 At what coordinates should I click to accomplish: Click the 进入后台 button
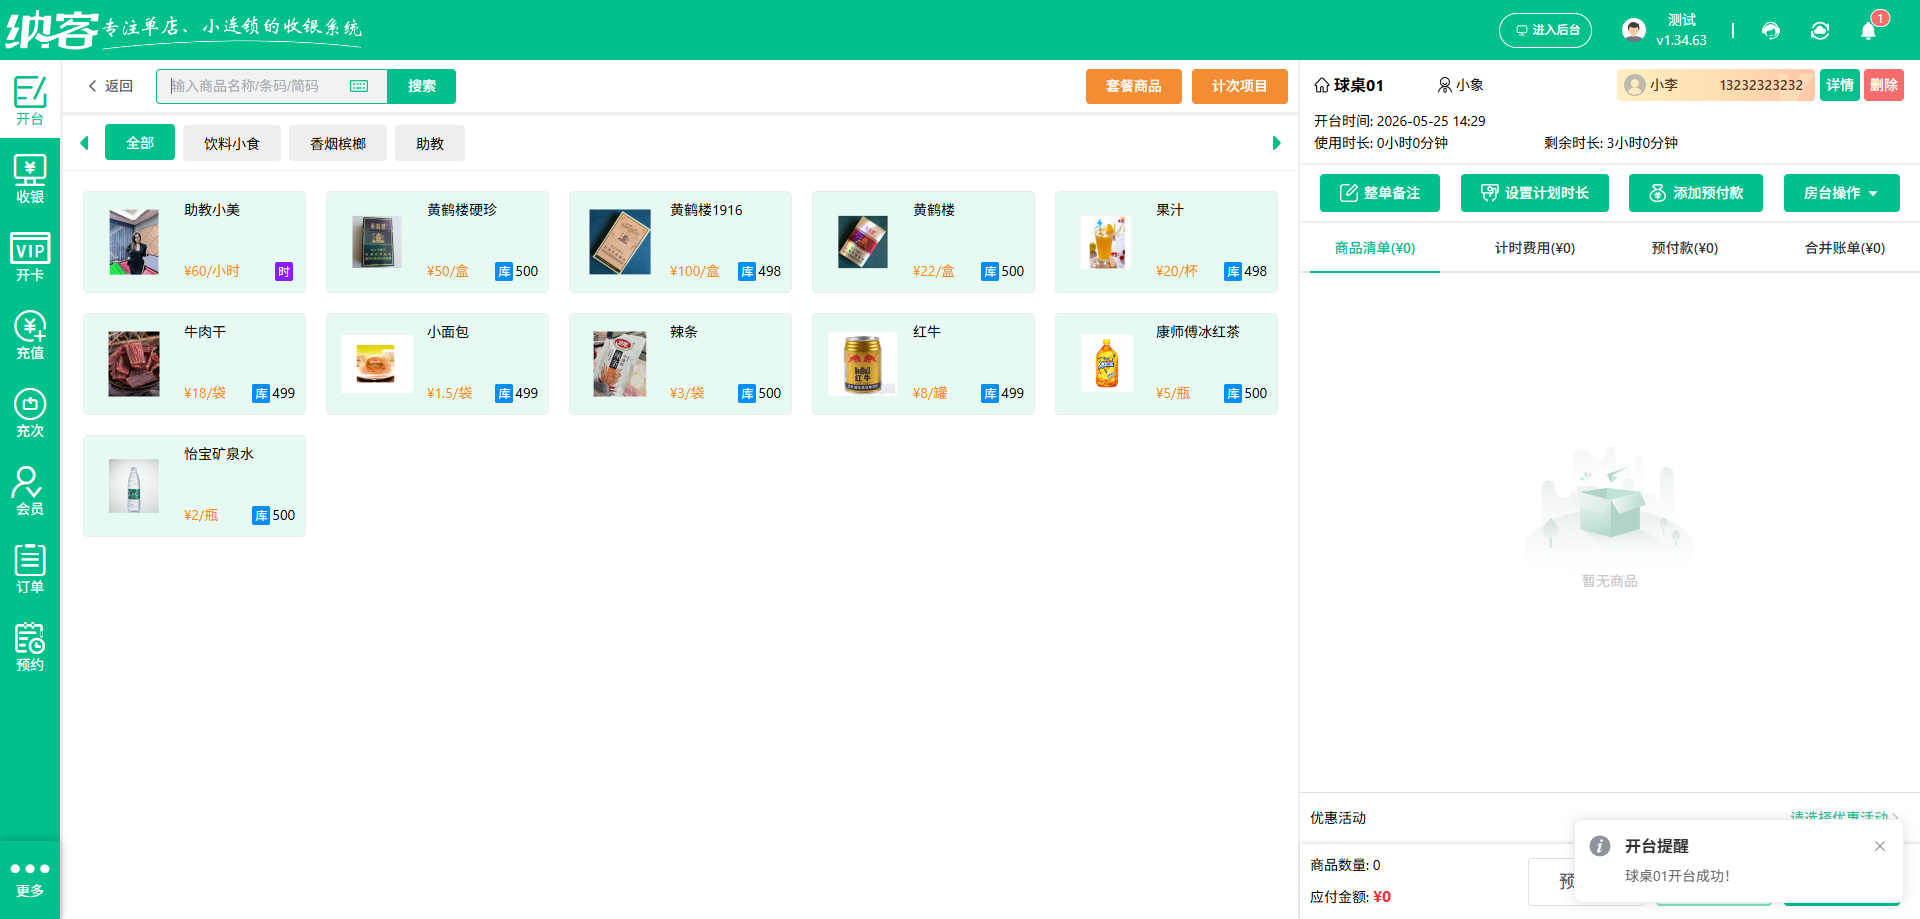point(1545,30)
